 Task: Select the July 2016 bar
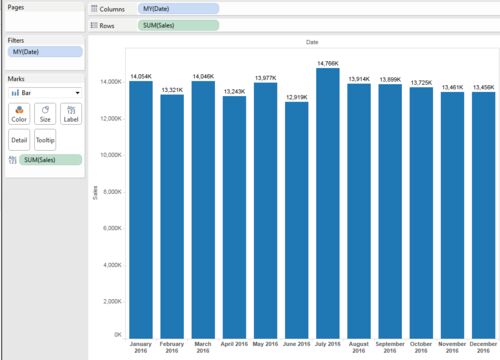coord(328,203)
